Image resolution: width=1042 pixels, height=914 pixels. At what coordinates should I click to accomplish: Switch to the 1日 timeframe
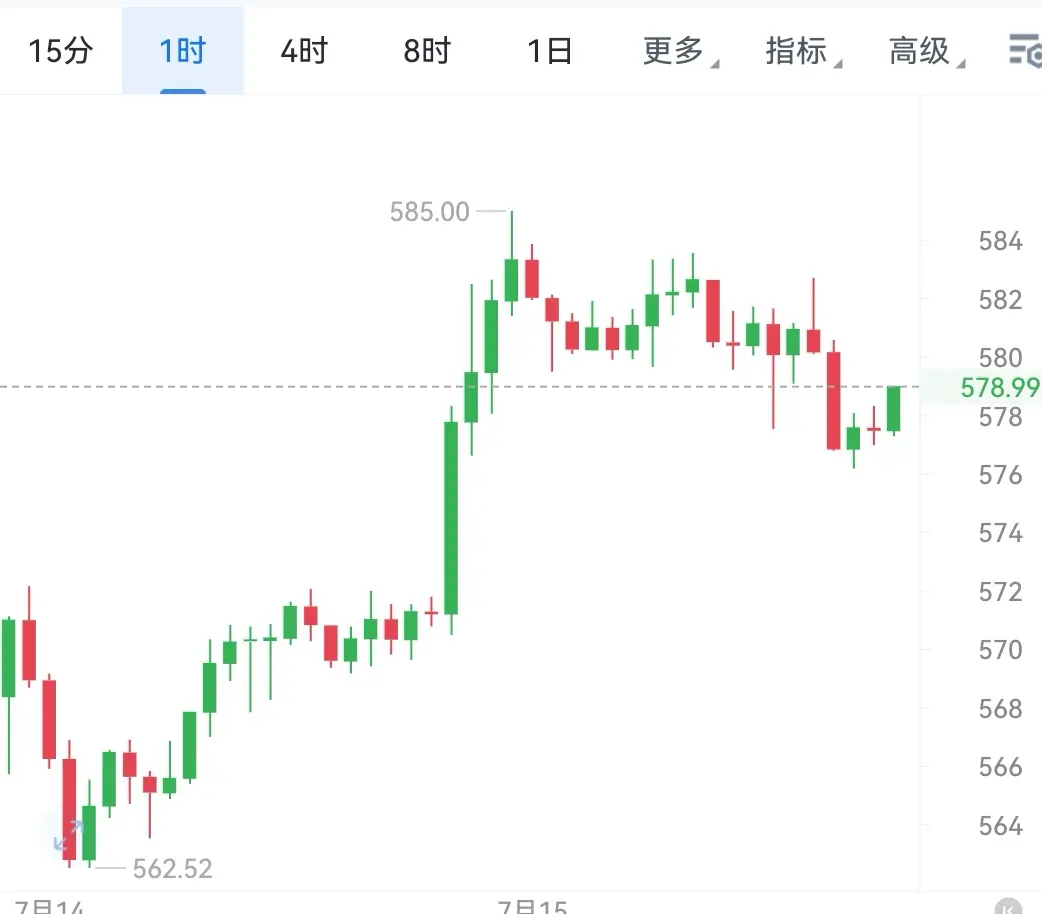tap(550, 51)
